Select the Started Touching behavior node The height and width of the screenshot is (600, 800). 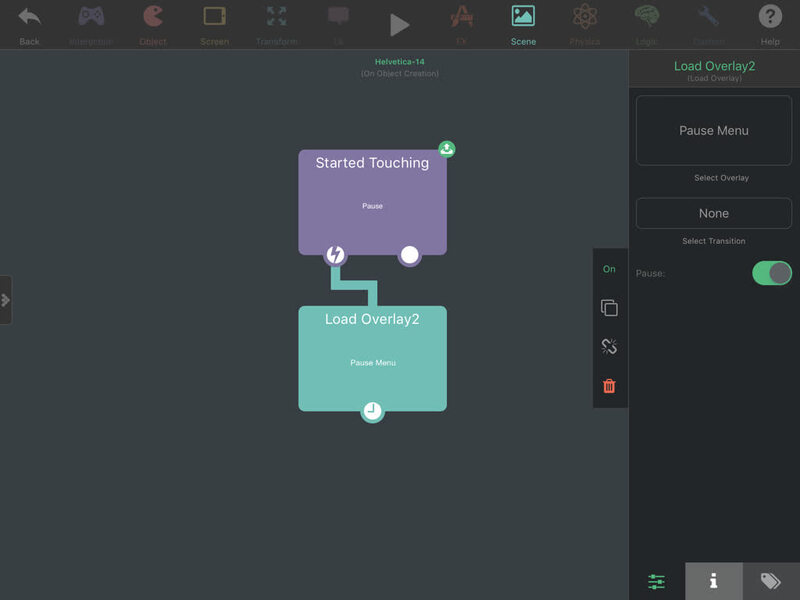[x=372, y=202]
